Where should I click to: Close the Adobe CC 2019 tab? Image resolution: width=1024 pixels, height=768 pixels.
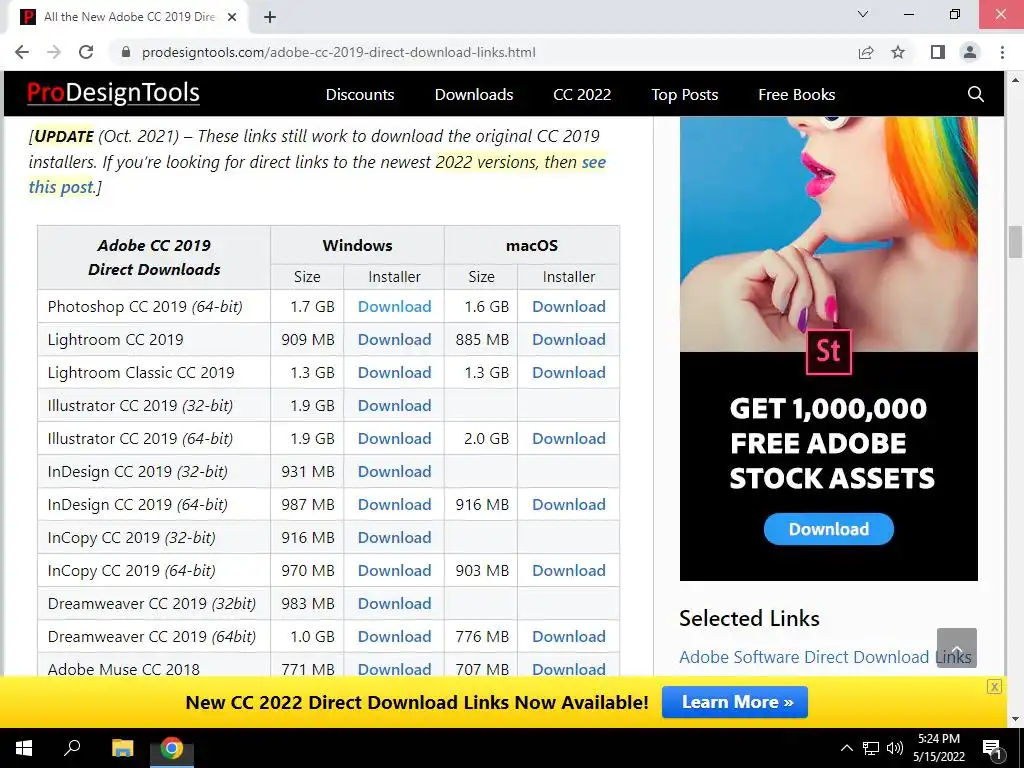pos(232,17)
